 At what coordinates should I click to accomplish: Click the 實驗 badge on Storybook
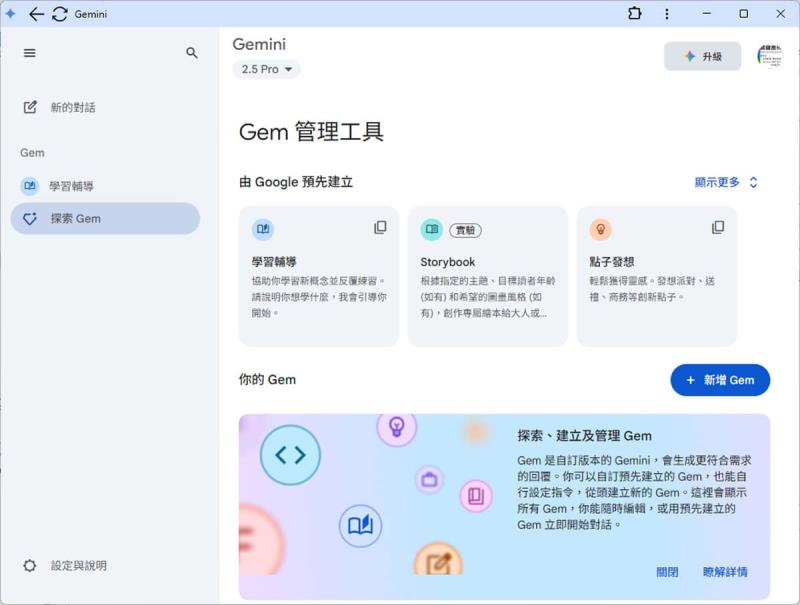point(465,231)
